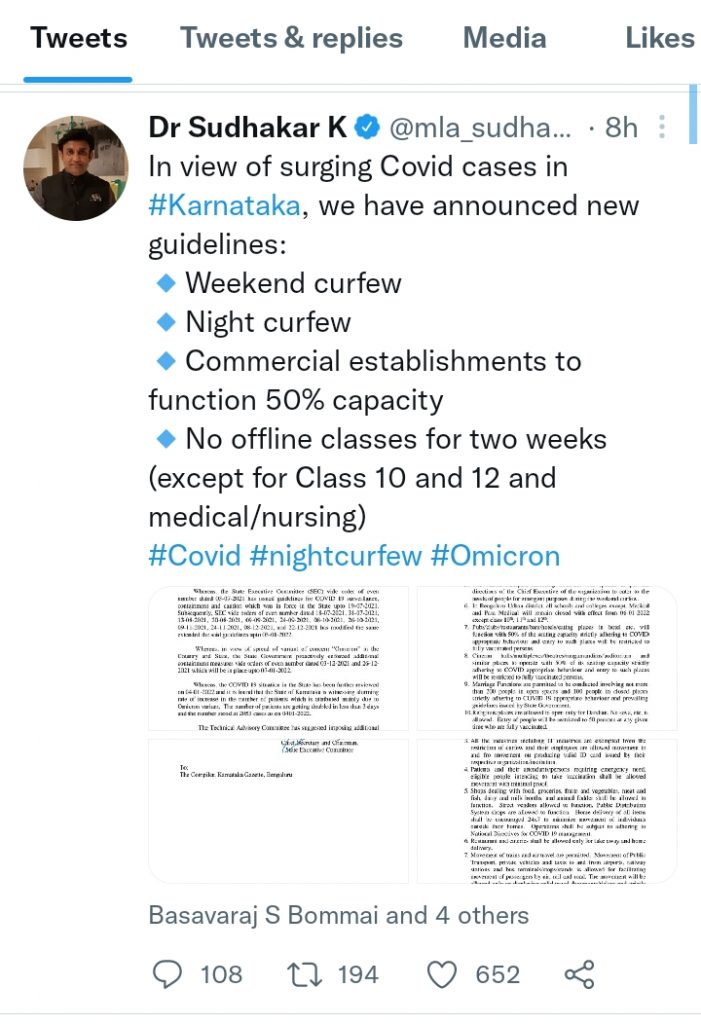701x1024 pixels.
Task: Open the #Karnataka hashtag
Action: (x=224, y=206)
